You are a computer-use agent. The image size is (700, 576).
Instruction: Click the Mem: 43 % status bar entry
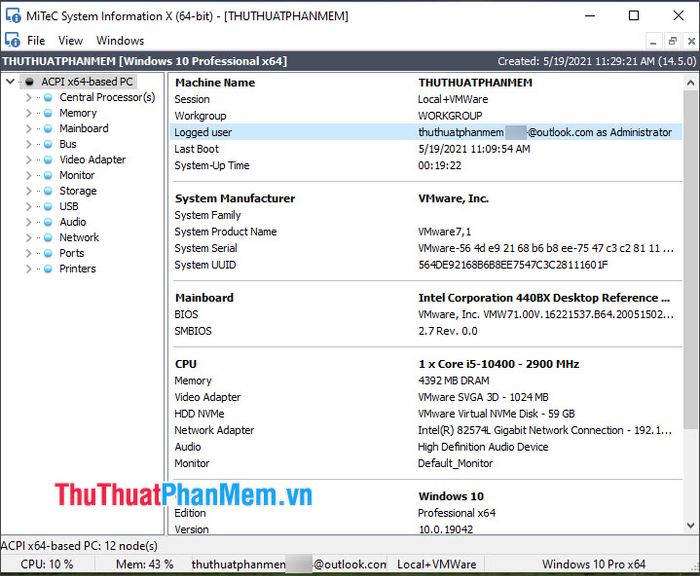(145, 564)
